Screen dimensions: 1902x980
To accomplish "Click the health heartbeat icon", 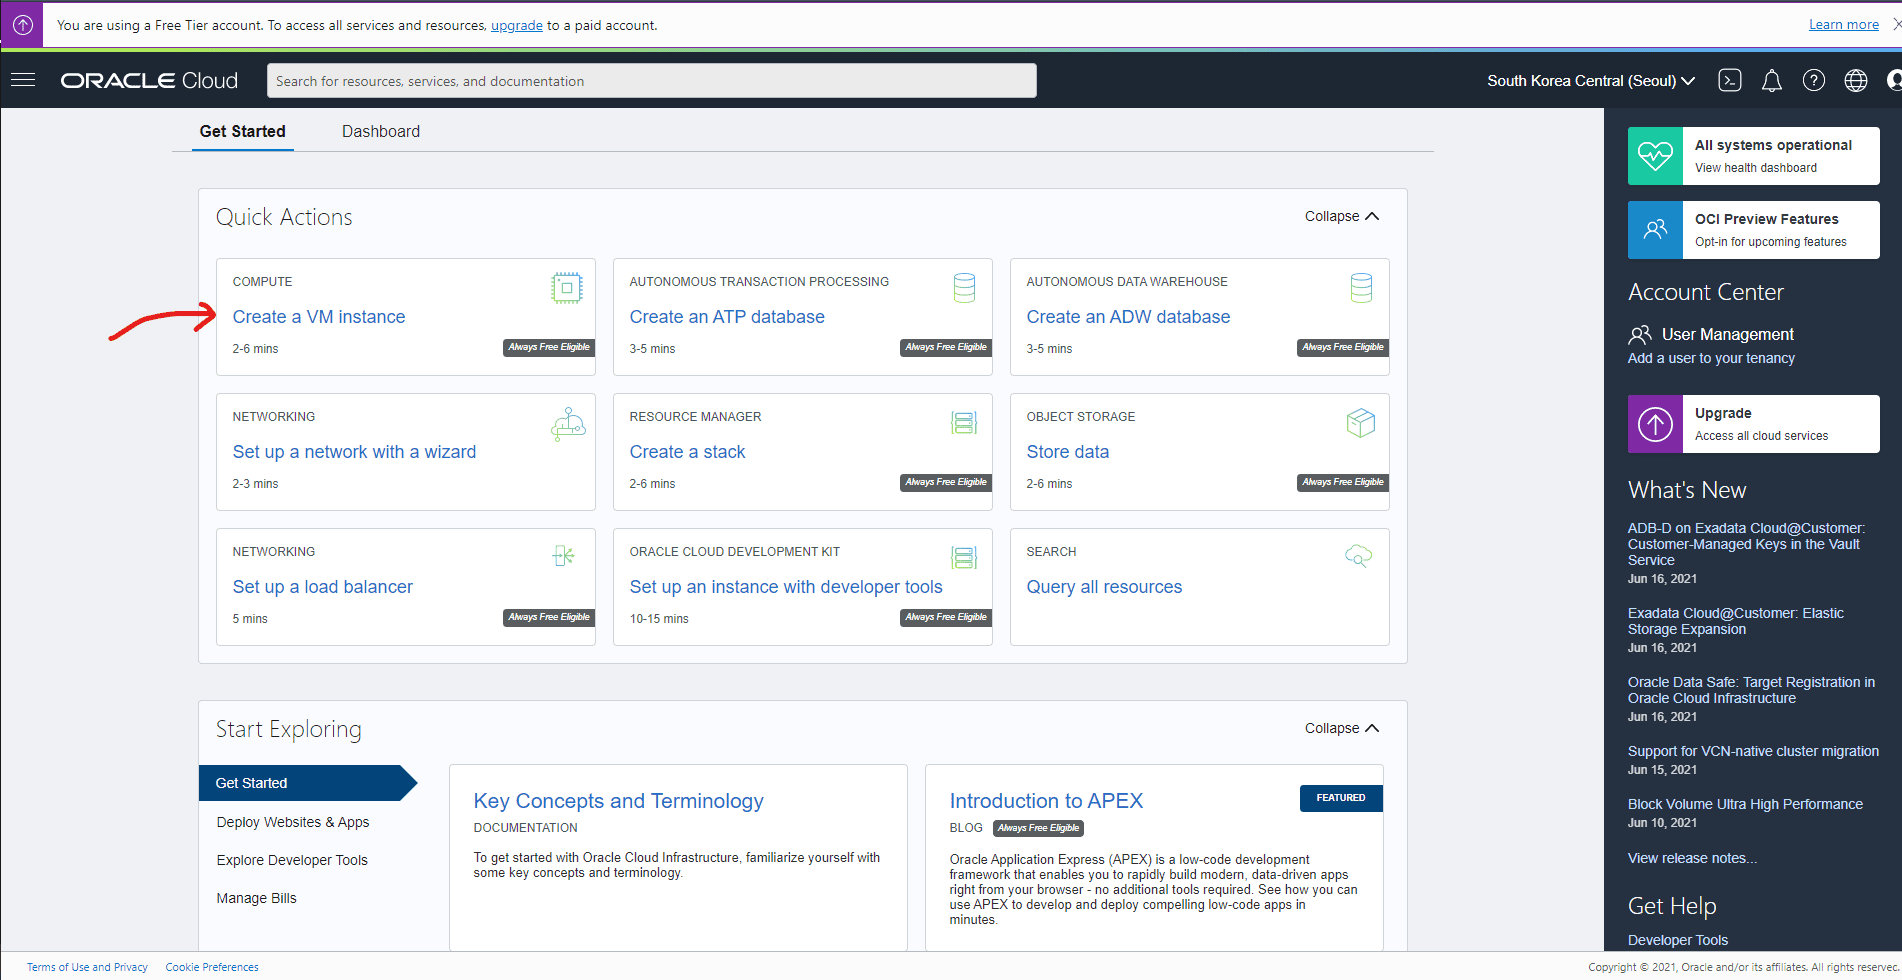I will pos(1655,156).
